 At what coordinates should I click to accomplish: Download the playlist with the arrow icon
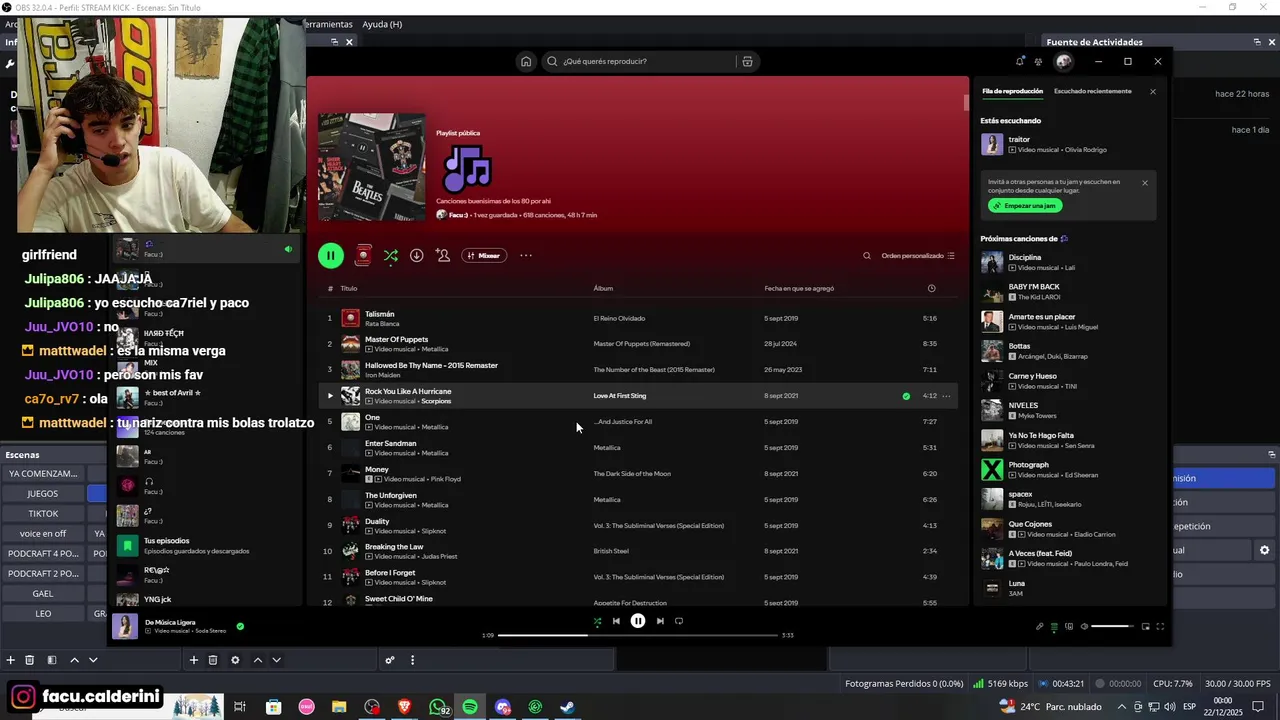(x=417, y=255)
